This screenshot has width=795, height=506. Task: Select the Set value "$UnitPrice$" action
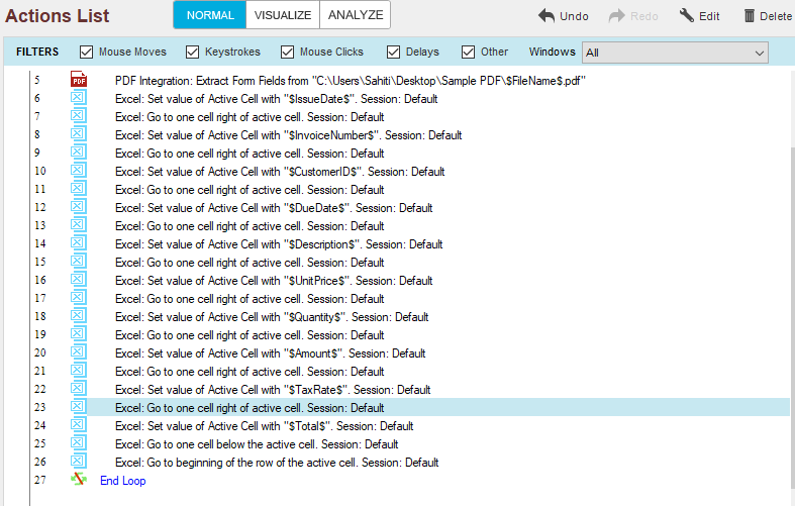point(274,281)
